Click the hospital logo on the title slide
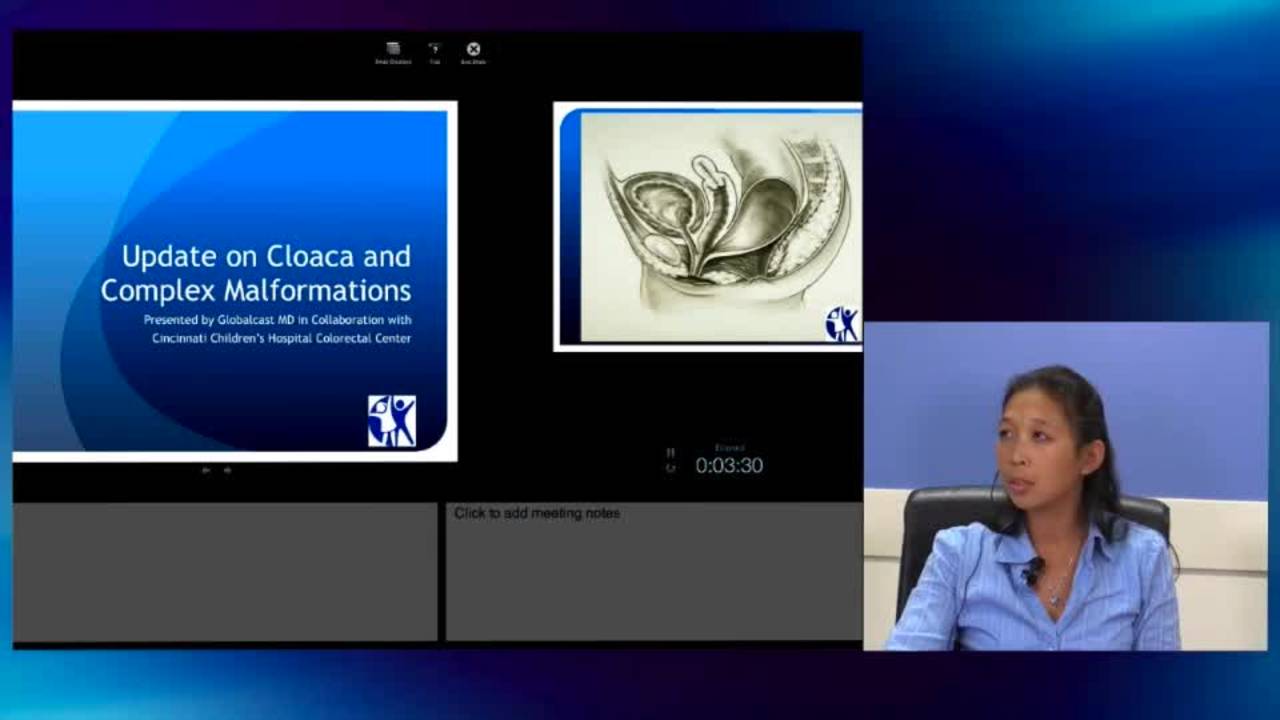Viewport: 1280px width, 720px height. (392, 418)
